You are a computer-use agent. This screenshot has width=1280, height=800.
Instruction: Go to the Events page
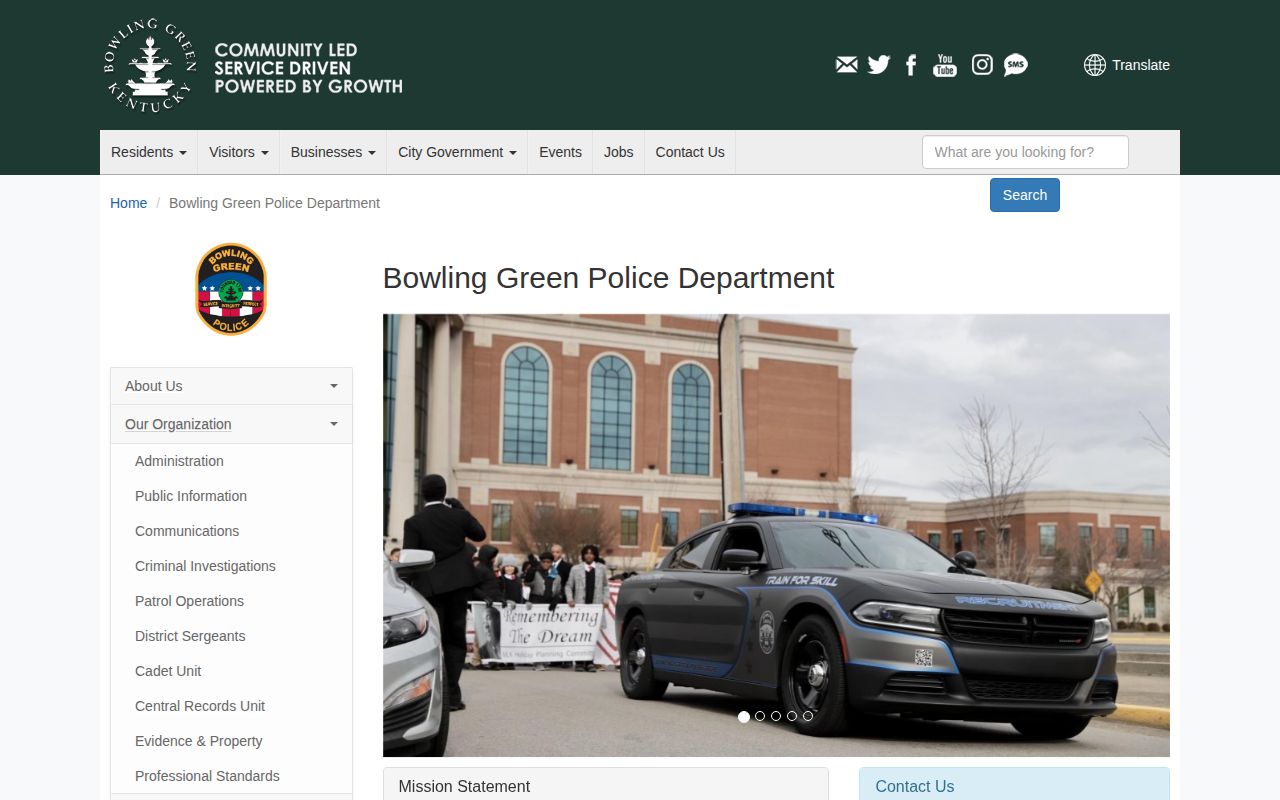[x=560, y=152]
